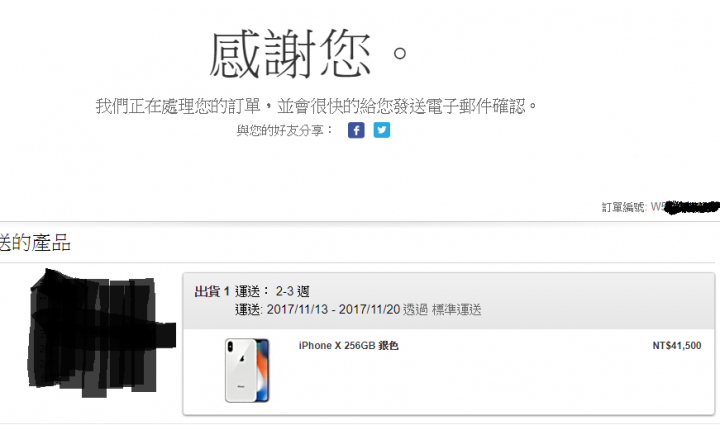Select the 出貨 1 shipment label
This screenshot has height=425, width=720.
pos(212,291)
